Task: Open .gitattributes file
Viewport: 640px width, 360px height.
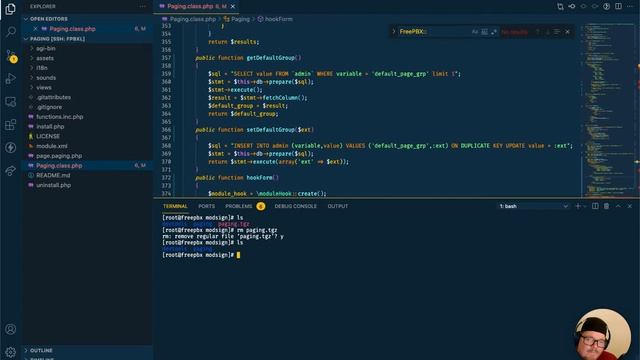Action: click(53, 98)
